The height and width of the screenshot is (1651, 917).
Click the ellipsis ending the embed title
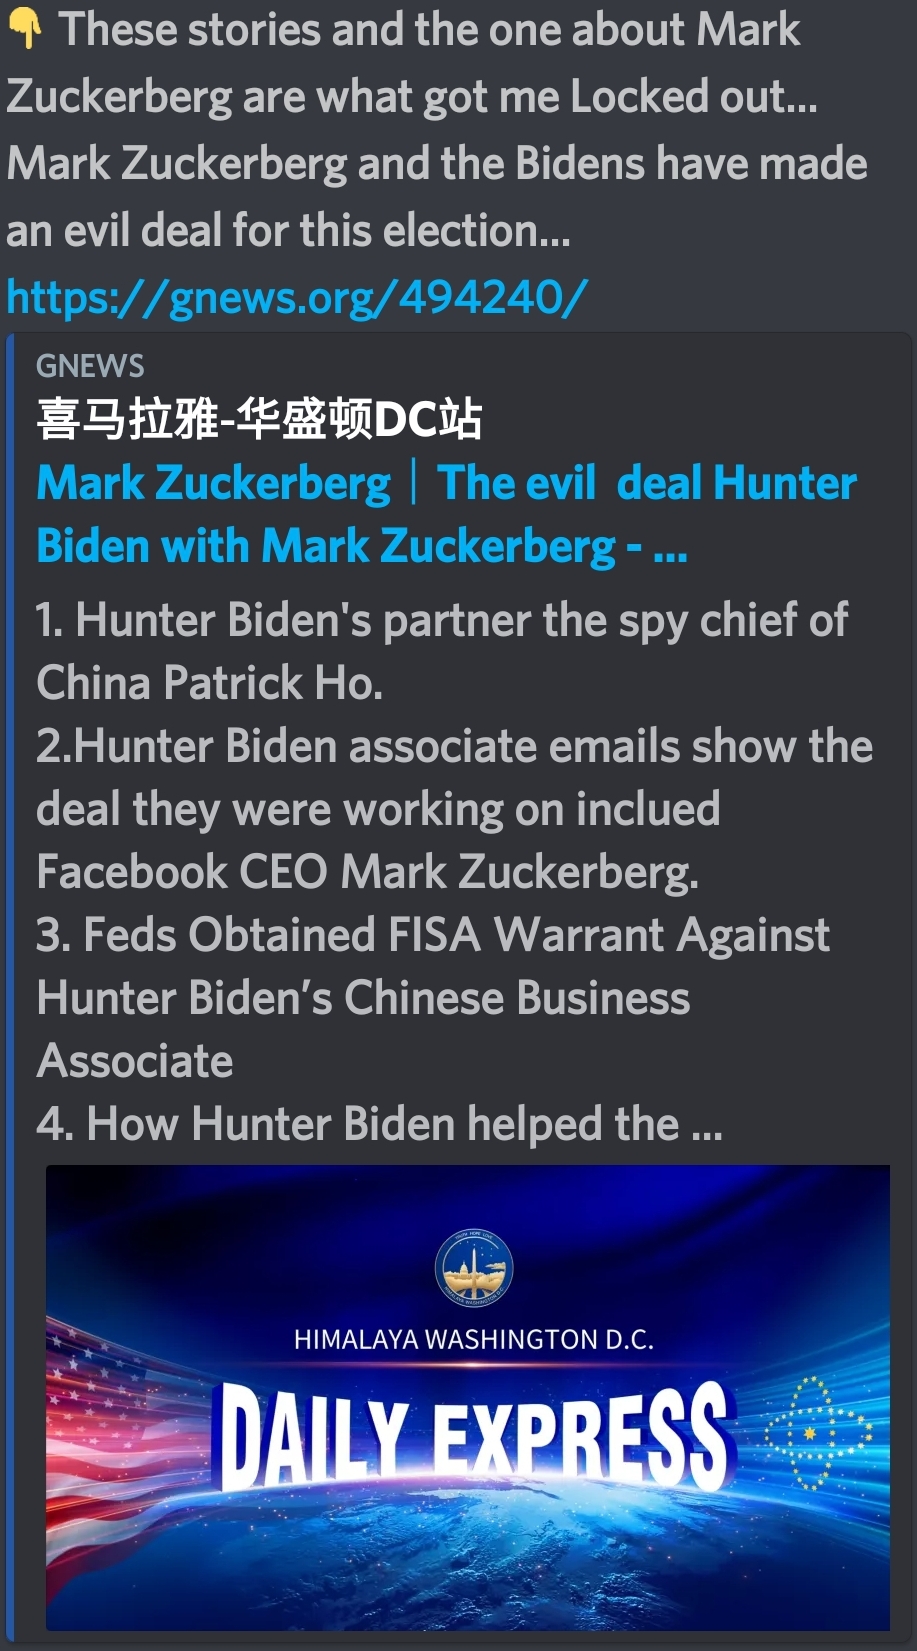pyautogui.click(x=670, y=547)
